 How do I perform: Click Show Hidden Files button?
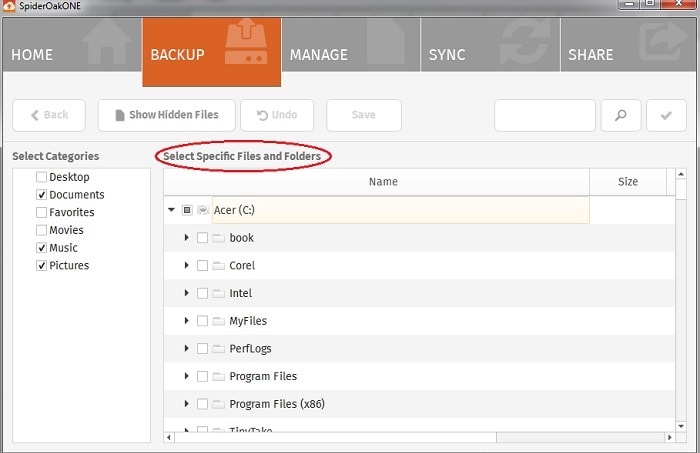coord(167,115)
